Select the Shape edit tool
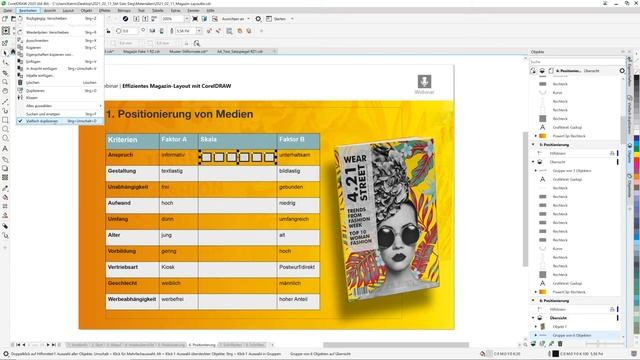 (5, 63)
